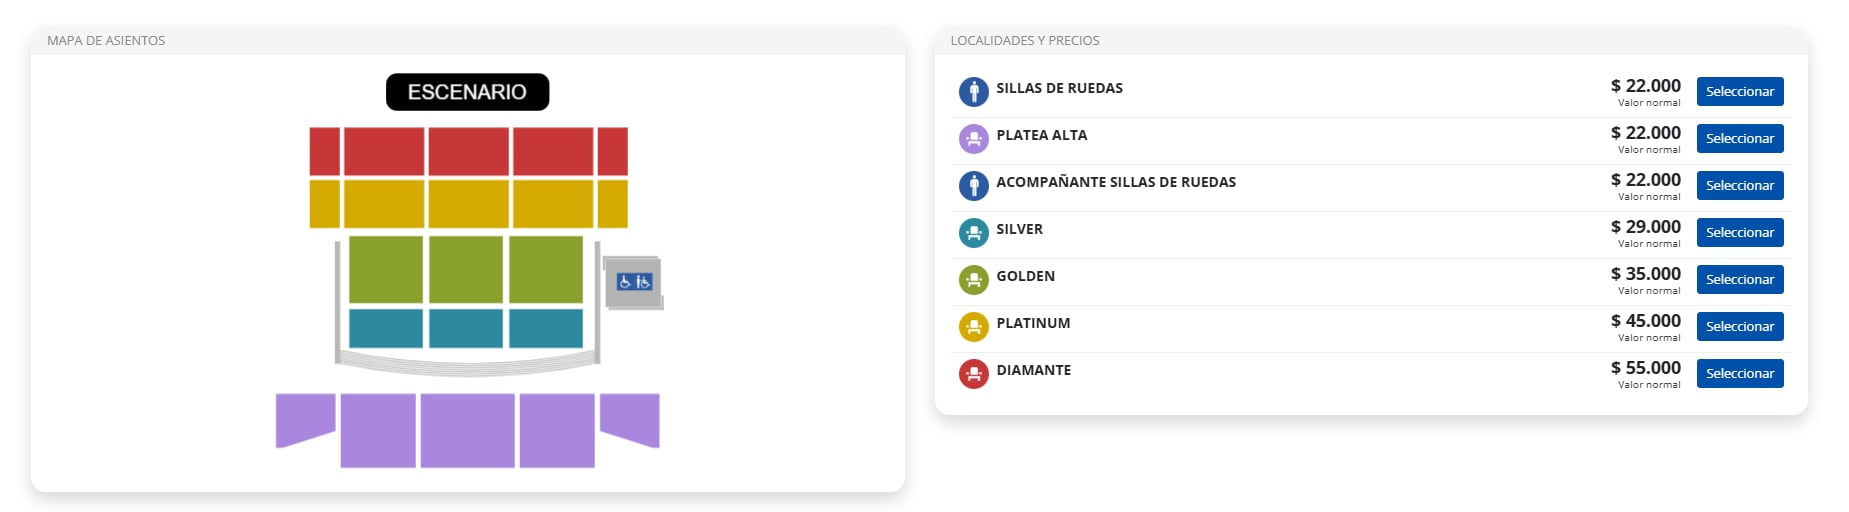Viewport: 1849px width, 512px height.
Task: Select the Sillas de Ruedas ticket at $22.000
Action: tap(1740, 92)
